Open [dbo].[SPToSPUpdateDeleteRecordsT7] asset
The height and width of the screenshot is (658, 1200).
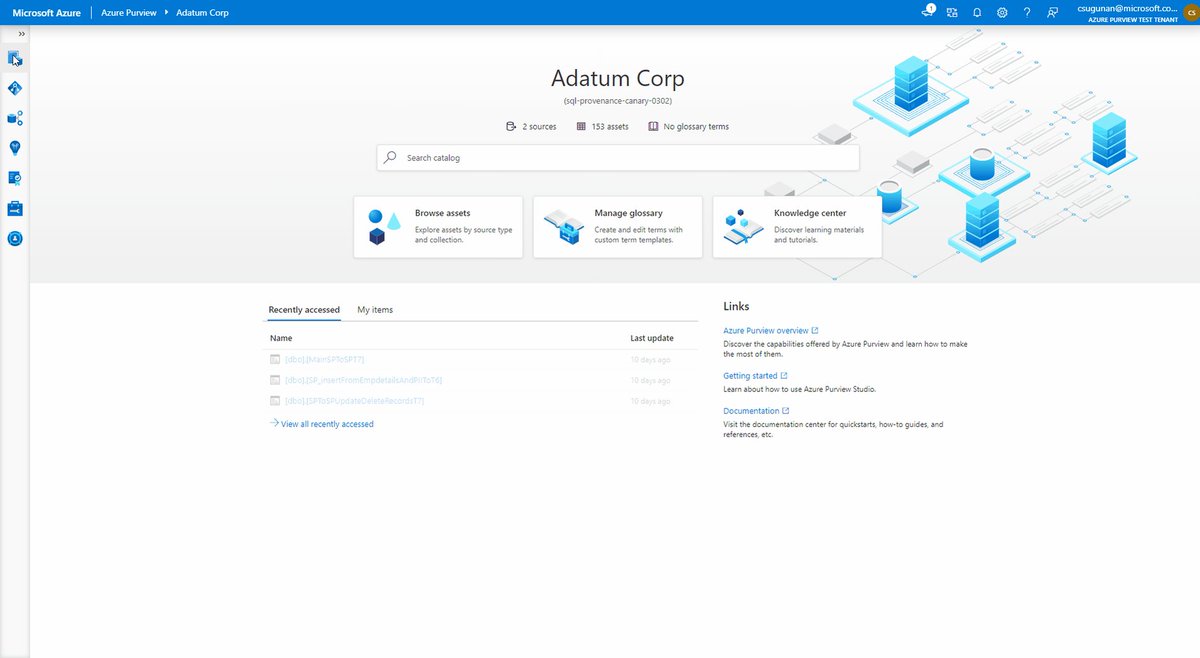pyautogui.click(x=354, y=401)
